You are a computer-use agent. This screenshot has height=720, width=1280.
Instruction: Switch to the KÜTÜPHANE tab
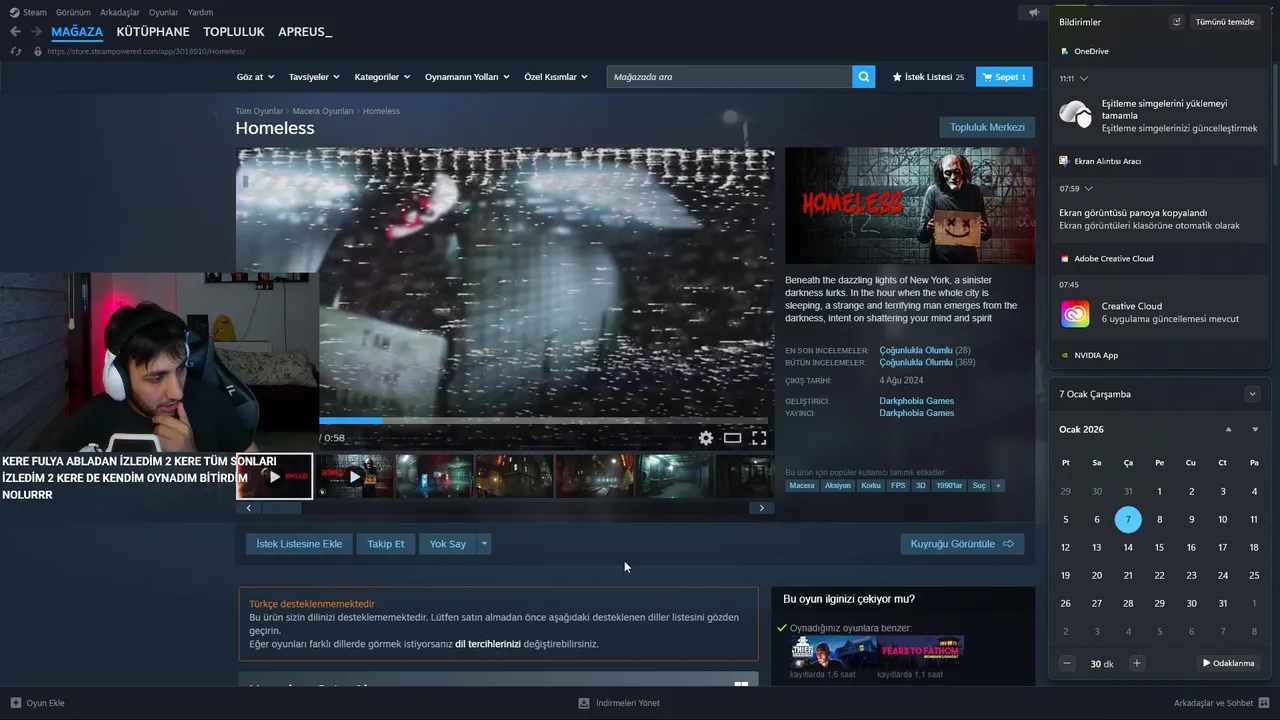point(153,32)
